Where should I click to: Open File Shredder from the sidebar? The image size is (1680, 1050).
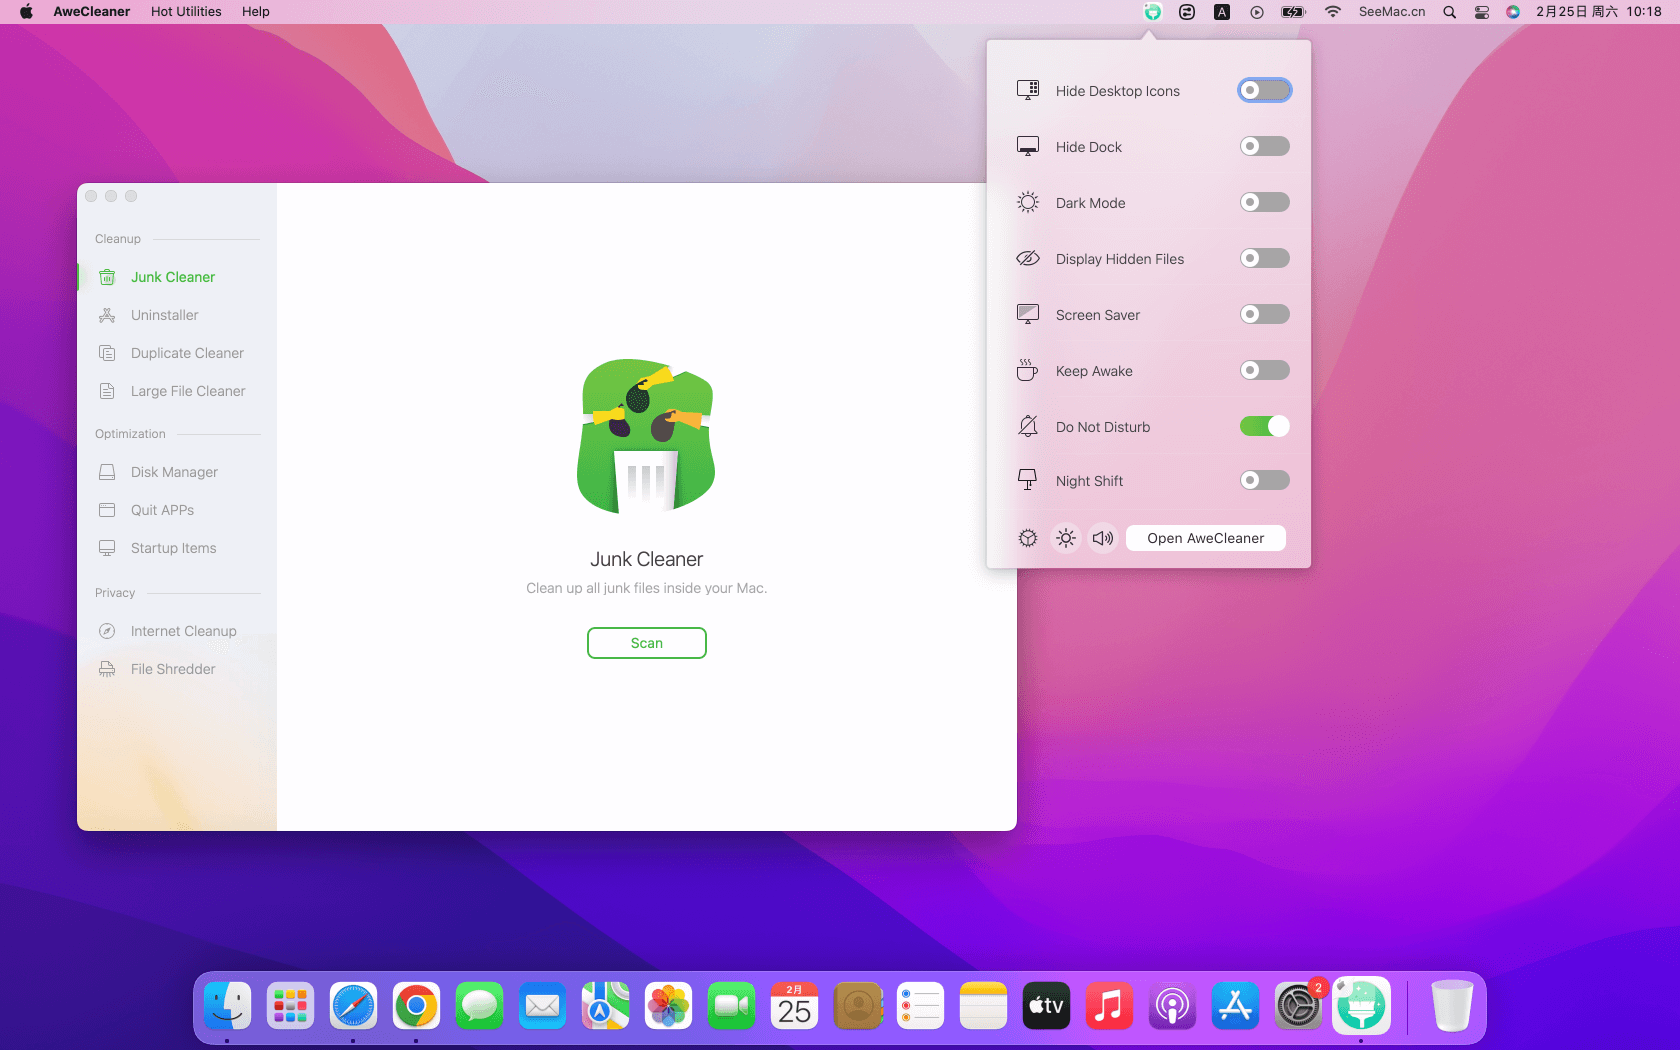pos(173,669)
